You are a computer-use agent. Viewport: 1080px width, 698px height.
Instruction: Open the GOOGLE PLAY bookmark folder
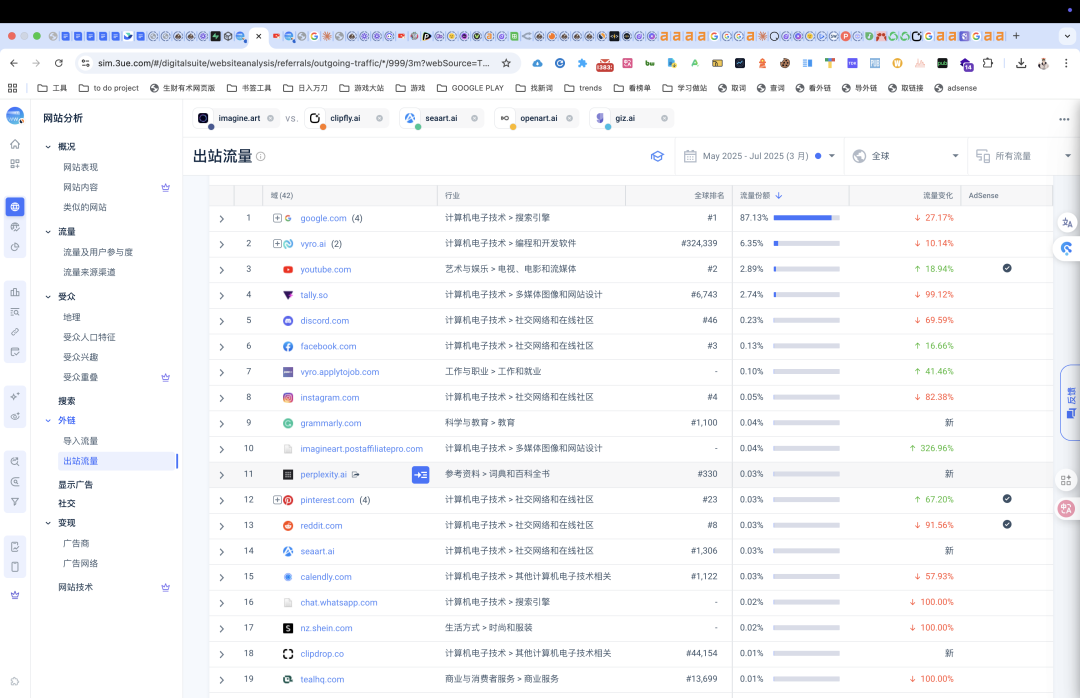[x=470, y=88]
